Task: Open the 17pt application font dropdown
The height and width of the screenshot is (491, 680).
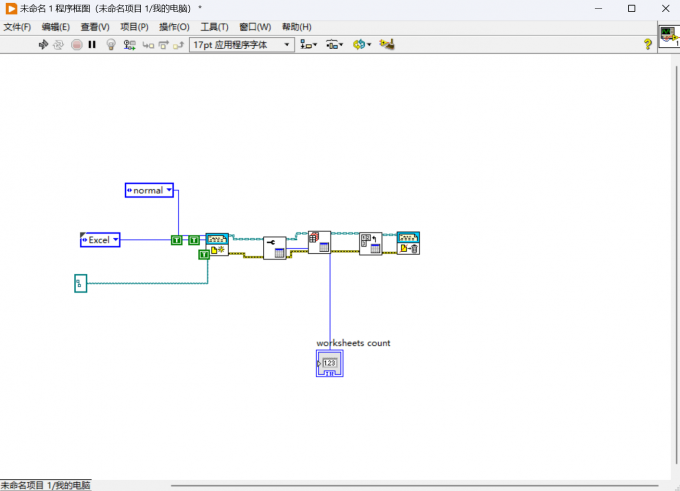Action: (x=242, y=45)
